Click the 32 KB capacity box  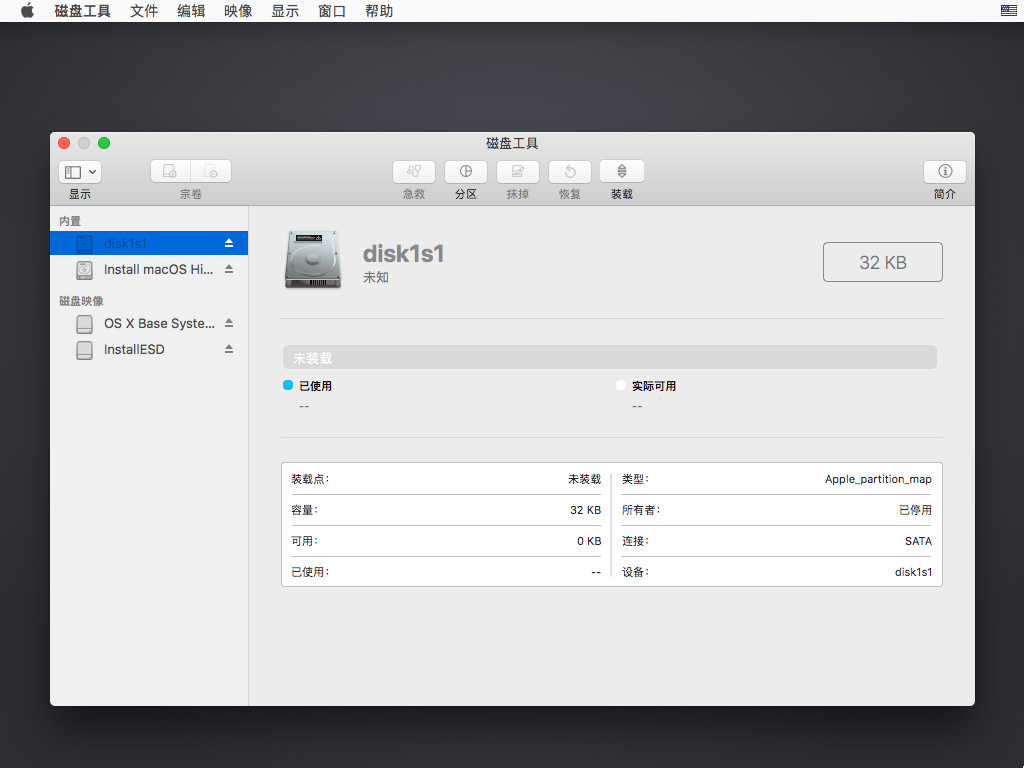pos(882,262)
